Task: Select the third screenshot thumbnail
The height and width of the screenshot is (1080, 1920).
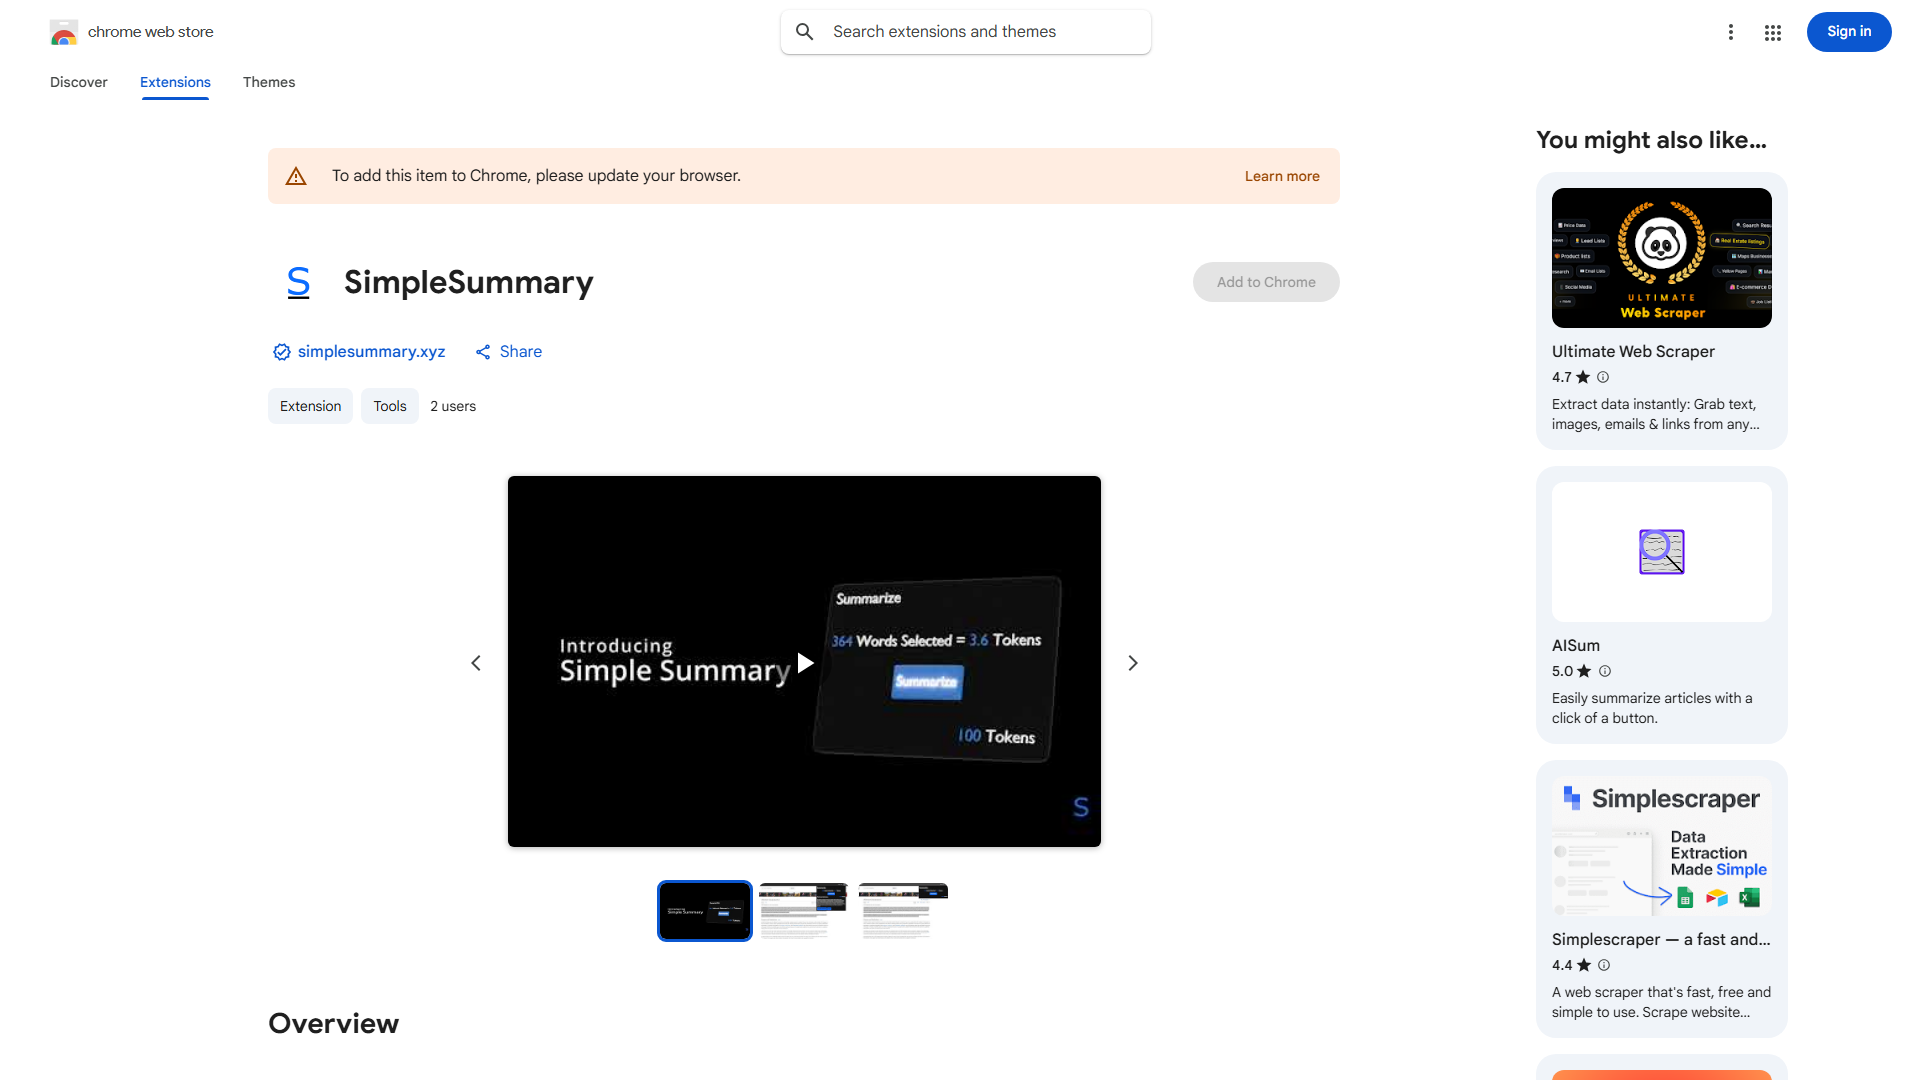Action: coord(902,911)
